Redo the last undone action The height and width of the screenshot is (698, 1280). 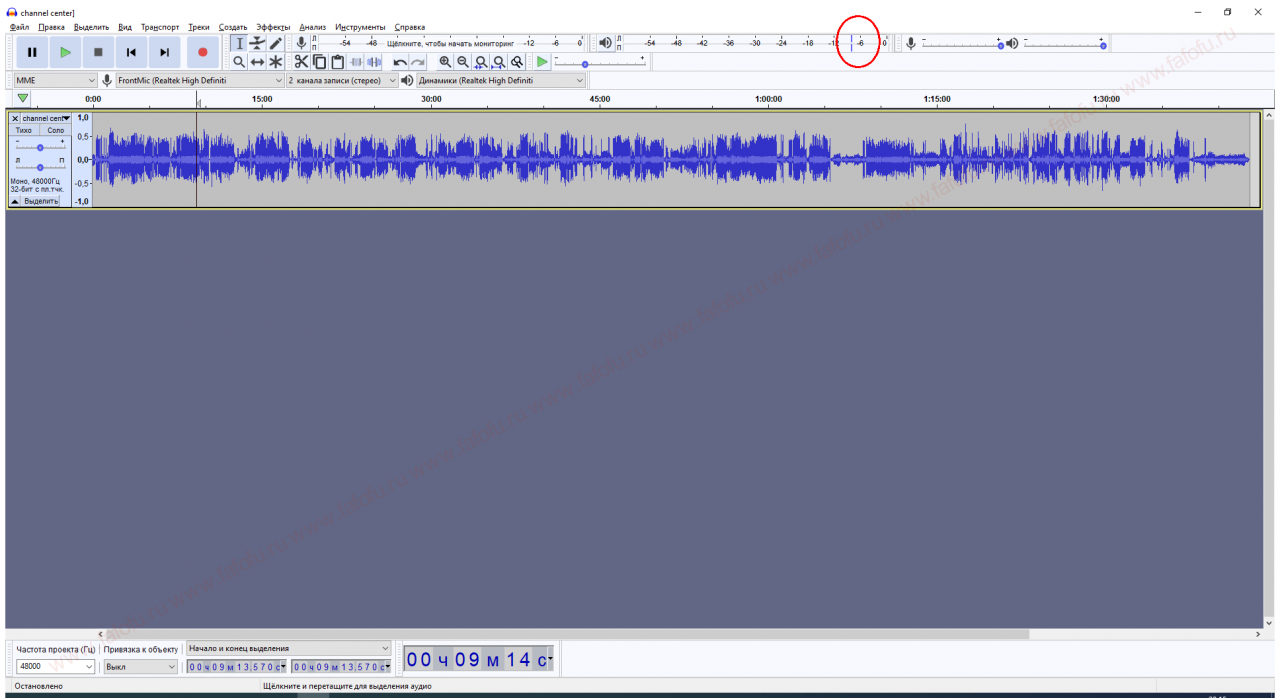pyautogui.click(x=418, y=62)
